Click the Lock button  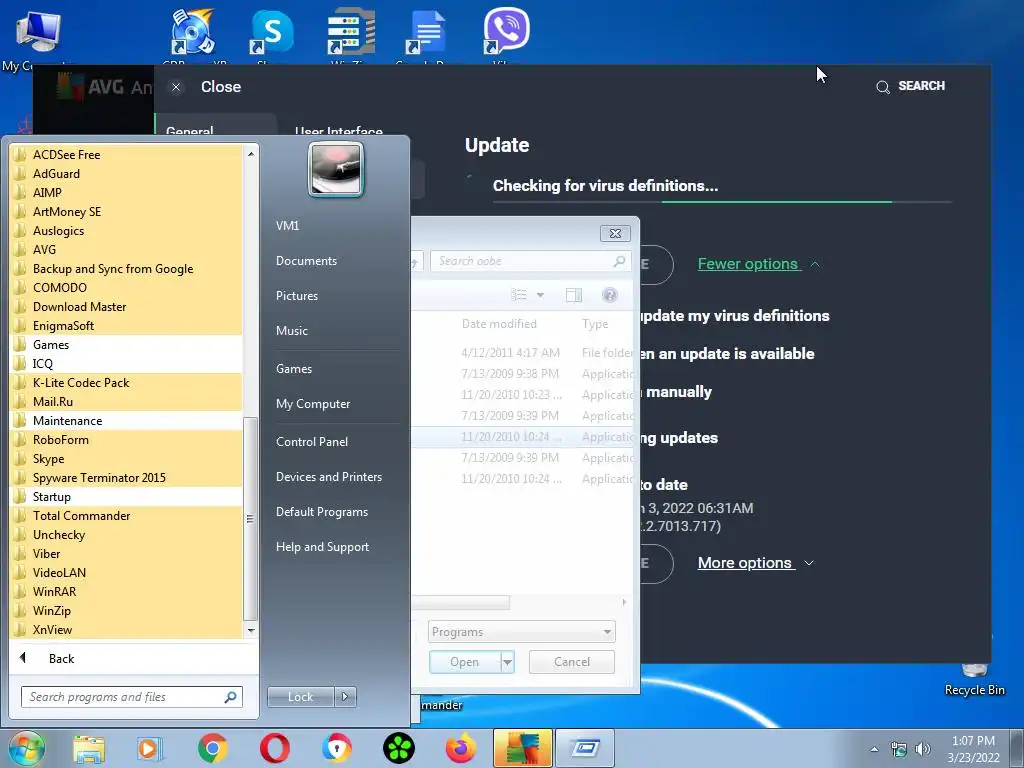(x=300, y=697)
